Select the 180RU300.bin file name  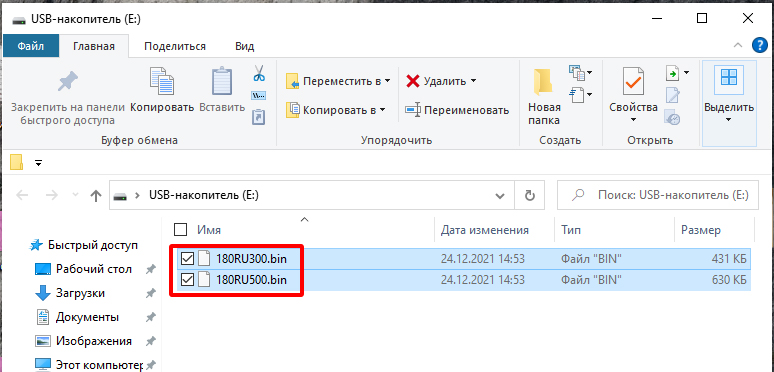coord(251,258)
